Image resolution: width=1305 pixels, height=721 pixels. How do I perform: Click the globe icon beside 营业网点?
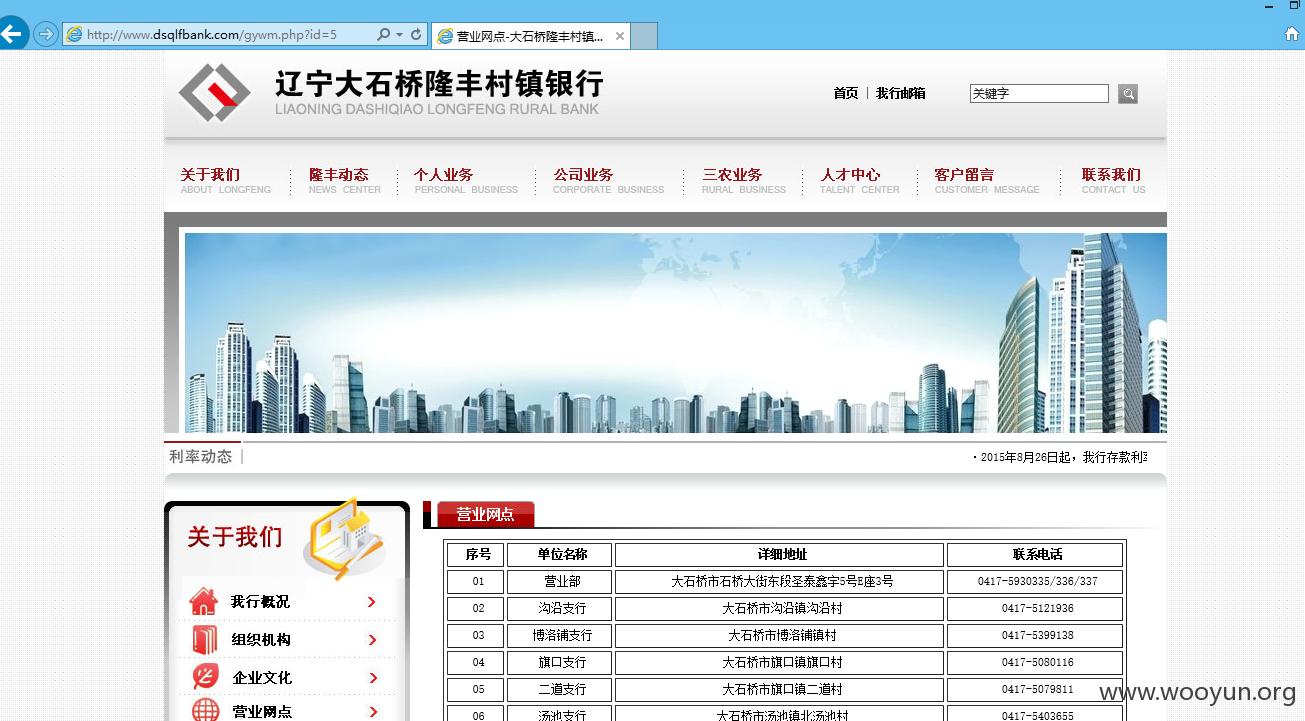coord(205,711)
